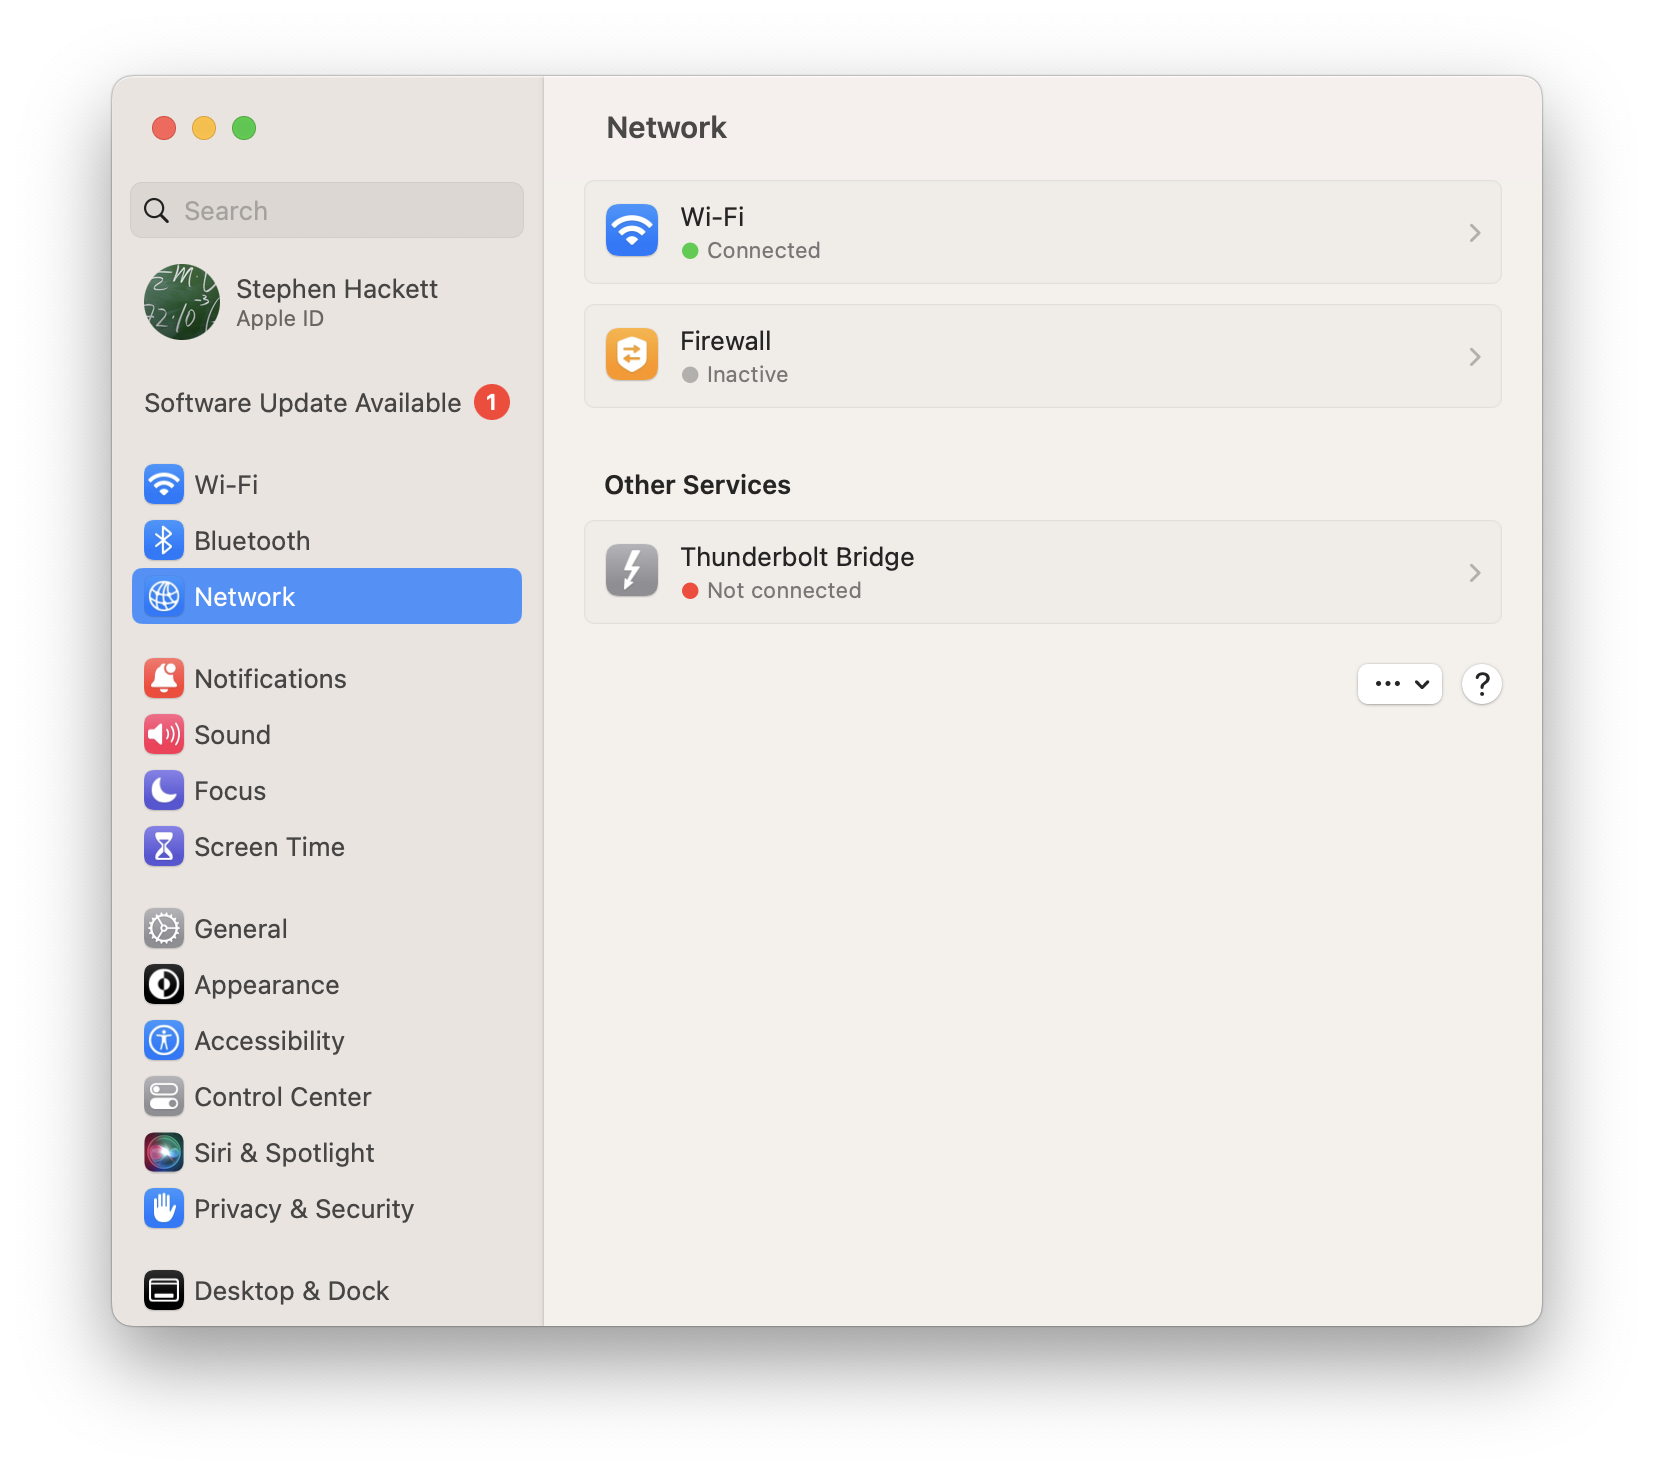
Task: Click the Sound speaker icon
Action: (164, 735)
